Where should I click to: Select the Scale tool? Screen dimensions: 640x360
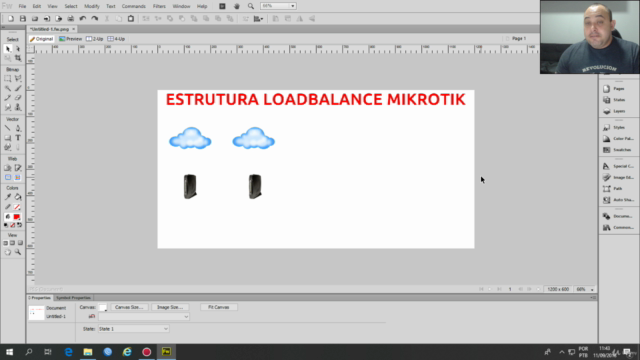(8, 58)
